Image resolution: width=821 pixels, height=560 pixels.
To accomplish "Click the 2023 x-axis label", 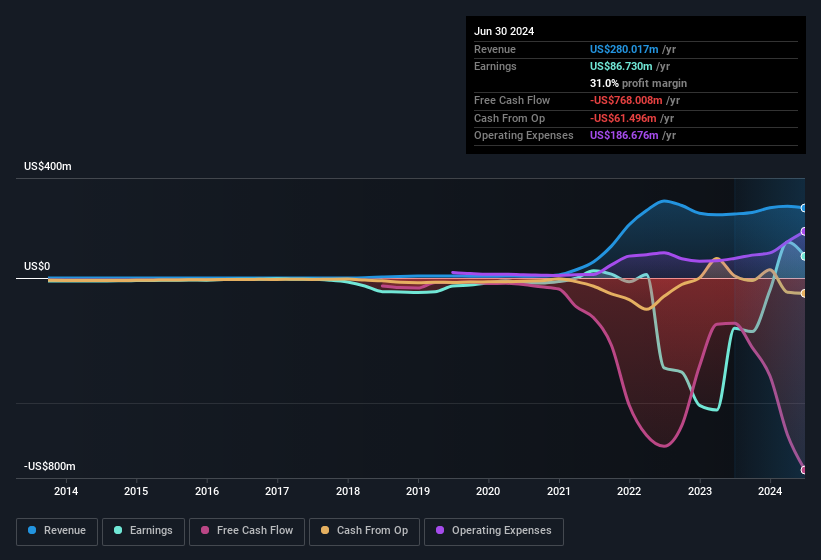I will pyautogui.click(x=700, y=491).
